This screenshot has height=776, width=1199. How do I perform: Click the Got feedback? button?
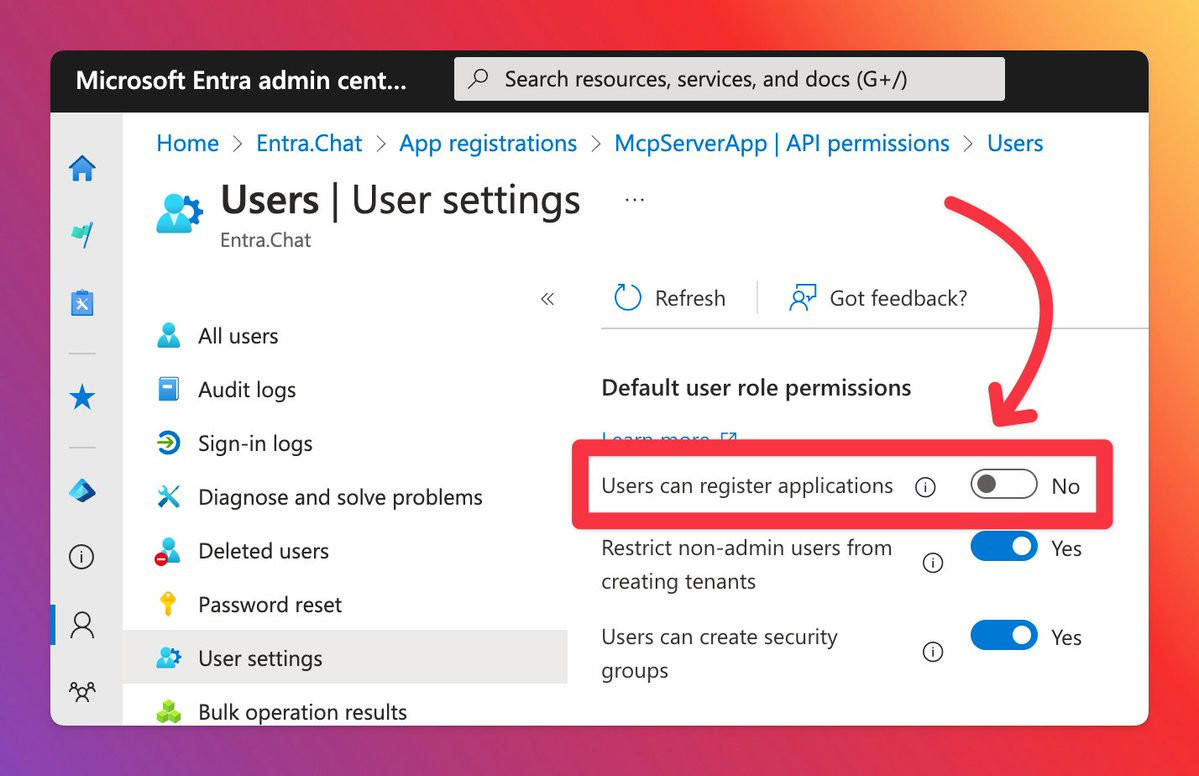coord(878,298)
